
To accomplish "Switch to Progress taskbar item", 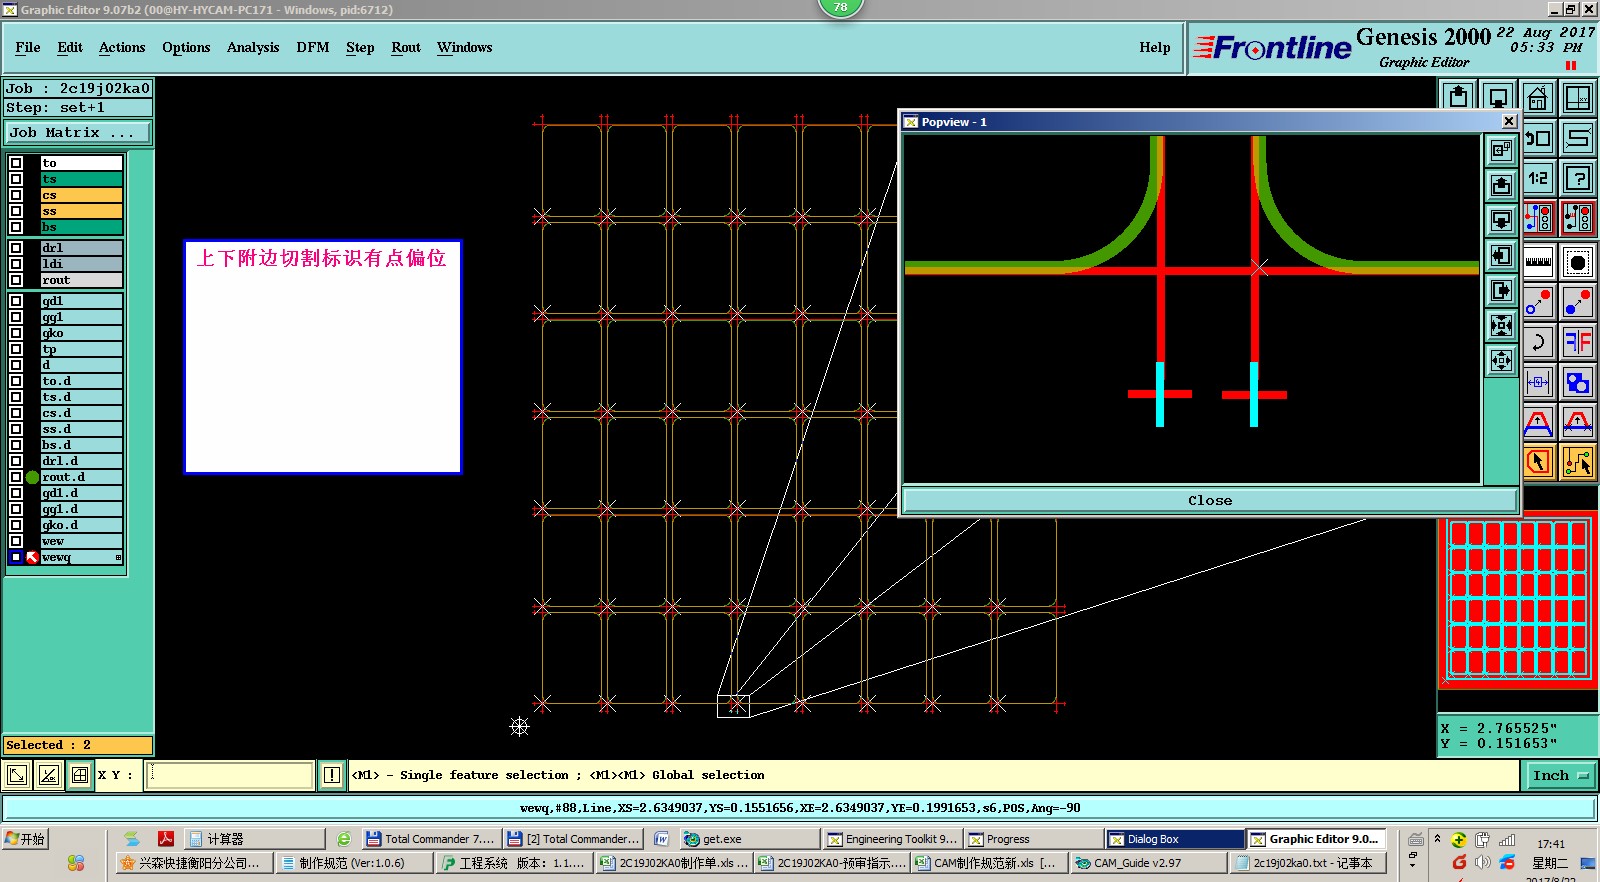I will point(1033,839).
